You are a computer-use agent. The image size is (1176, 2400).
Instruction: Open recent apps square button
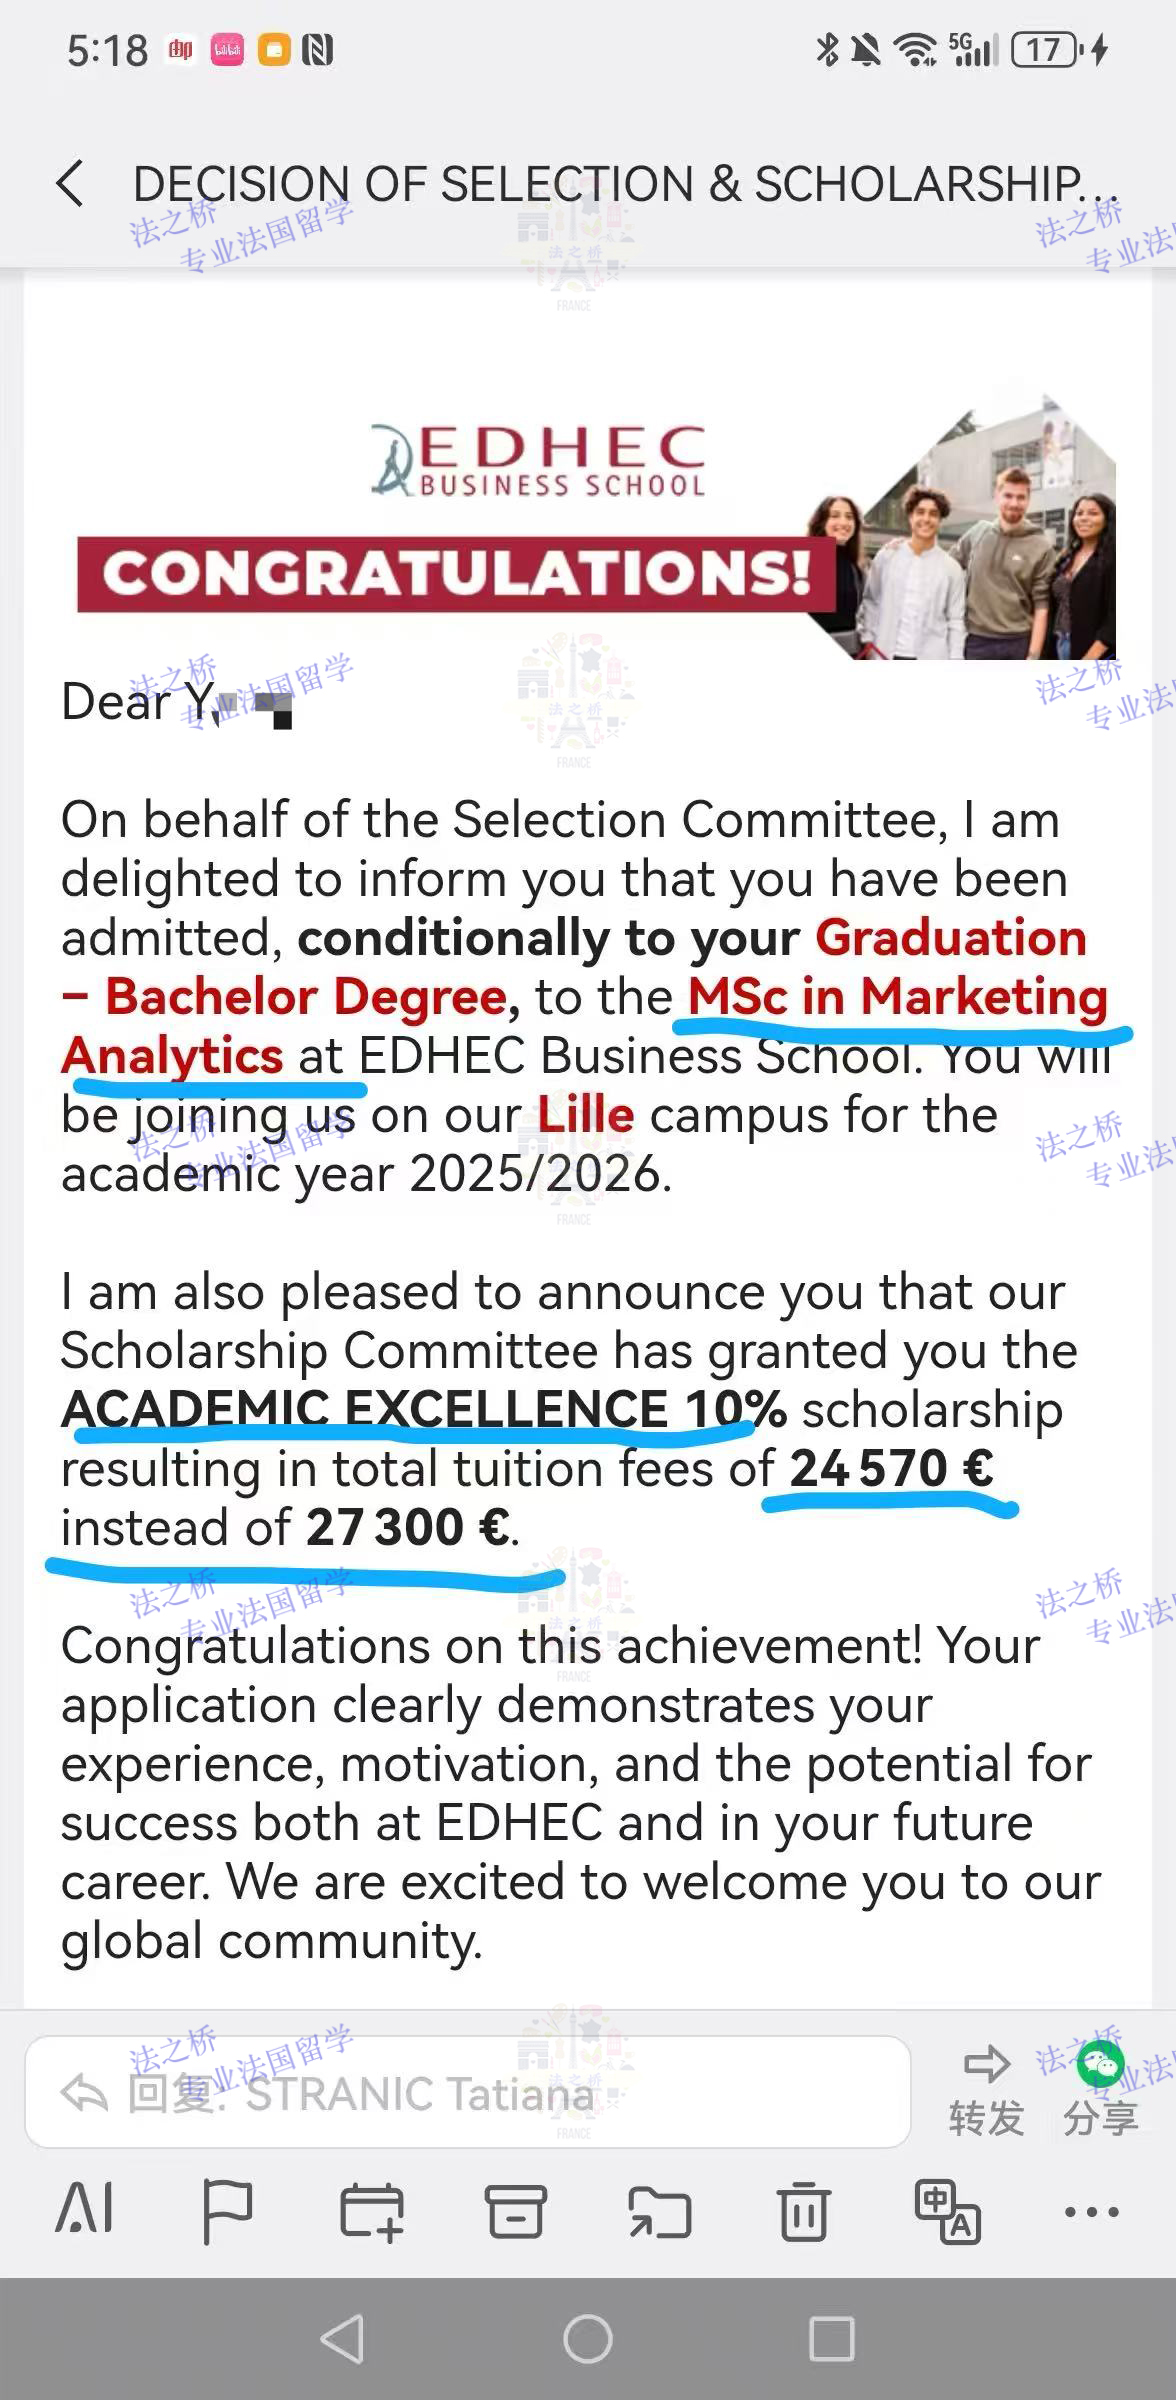tap(831, 2340)
